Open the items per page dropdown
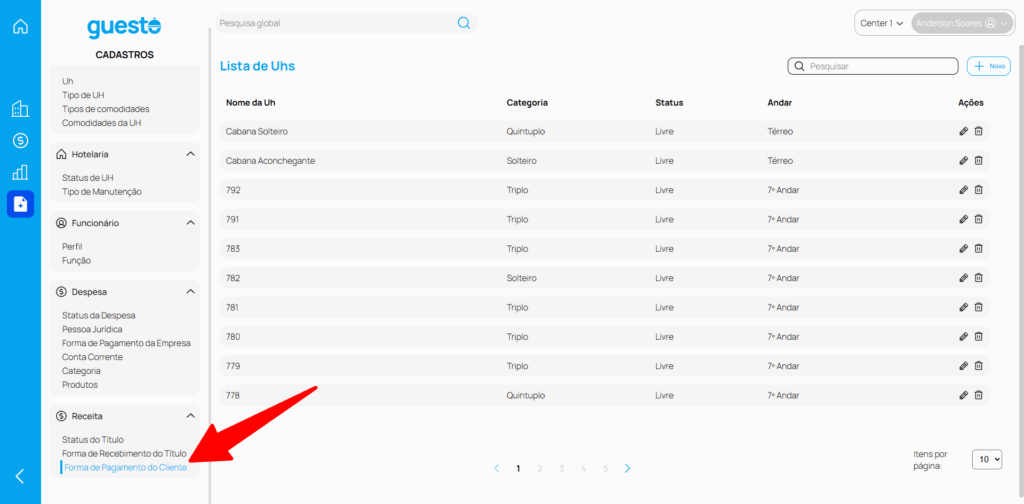 click(x=986, y=459)
